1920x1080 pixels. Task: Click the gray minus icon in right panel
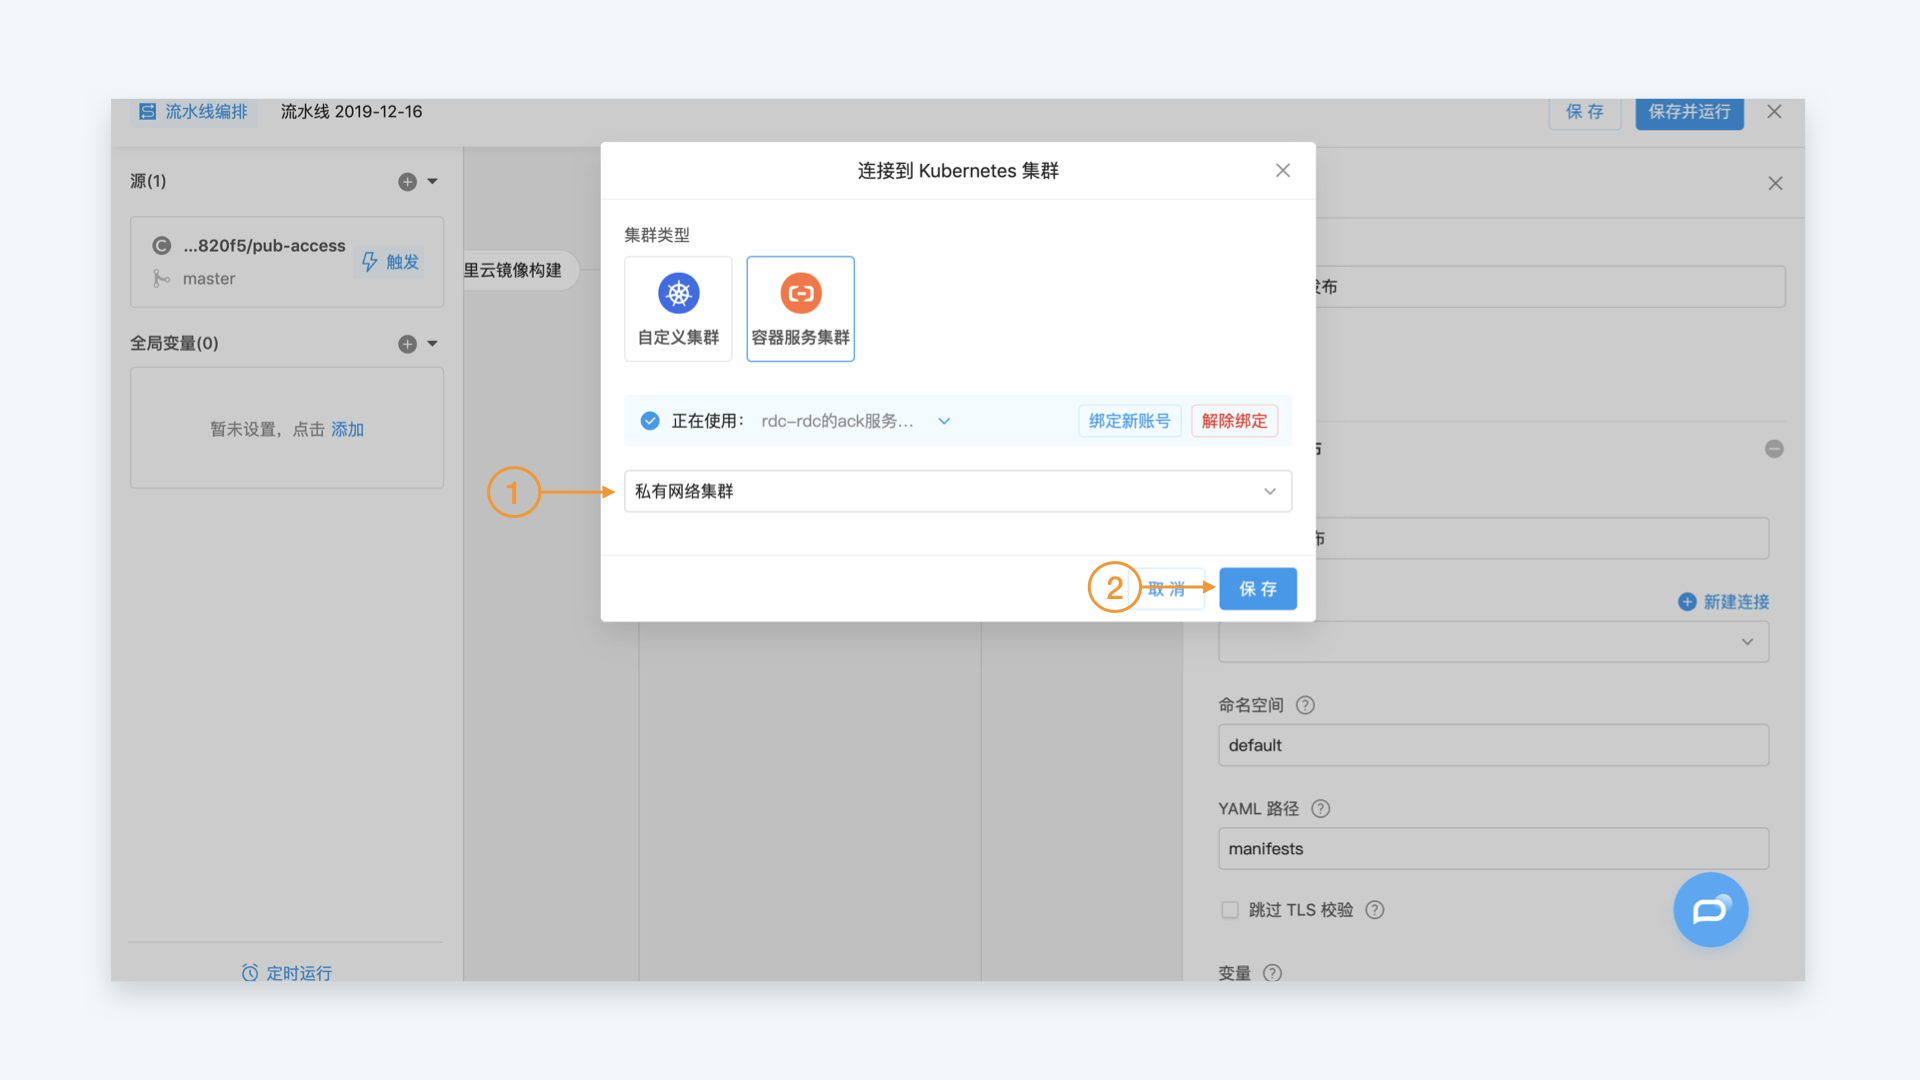(1774, 449)
